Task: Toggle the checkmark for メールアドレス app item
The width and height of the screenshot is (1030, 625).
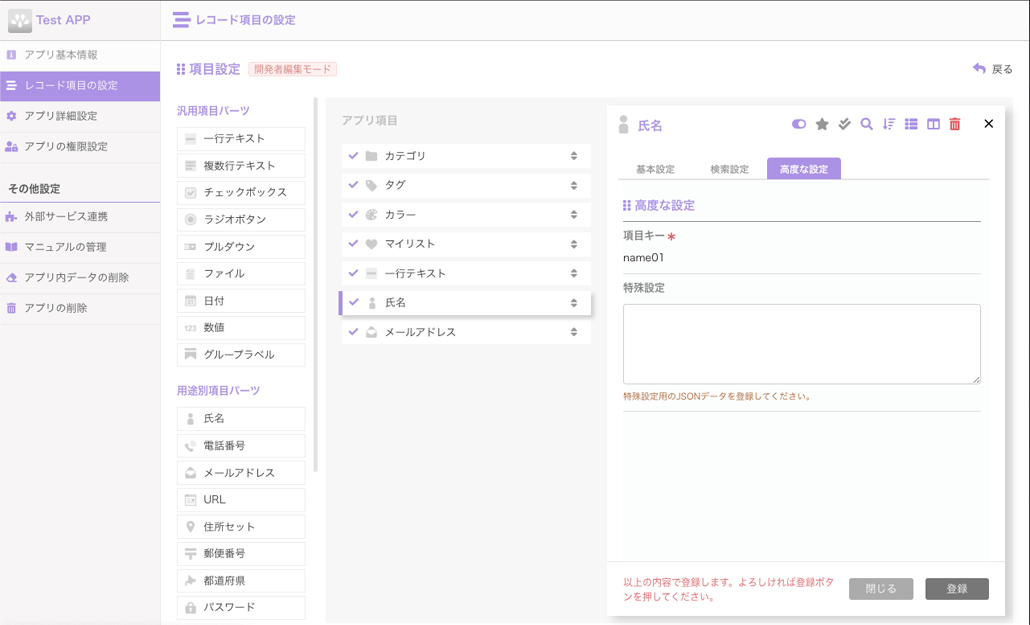Action: (353, 332)
